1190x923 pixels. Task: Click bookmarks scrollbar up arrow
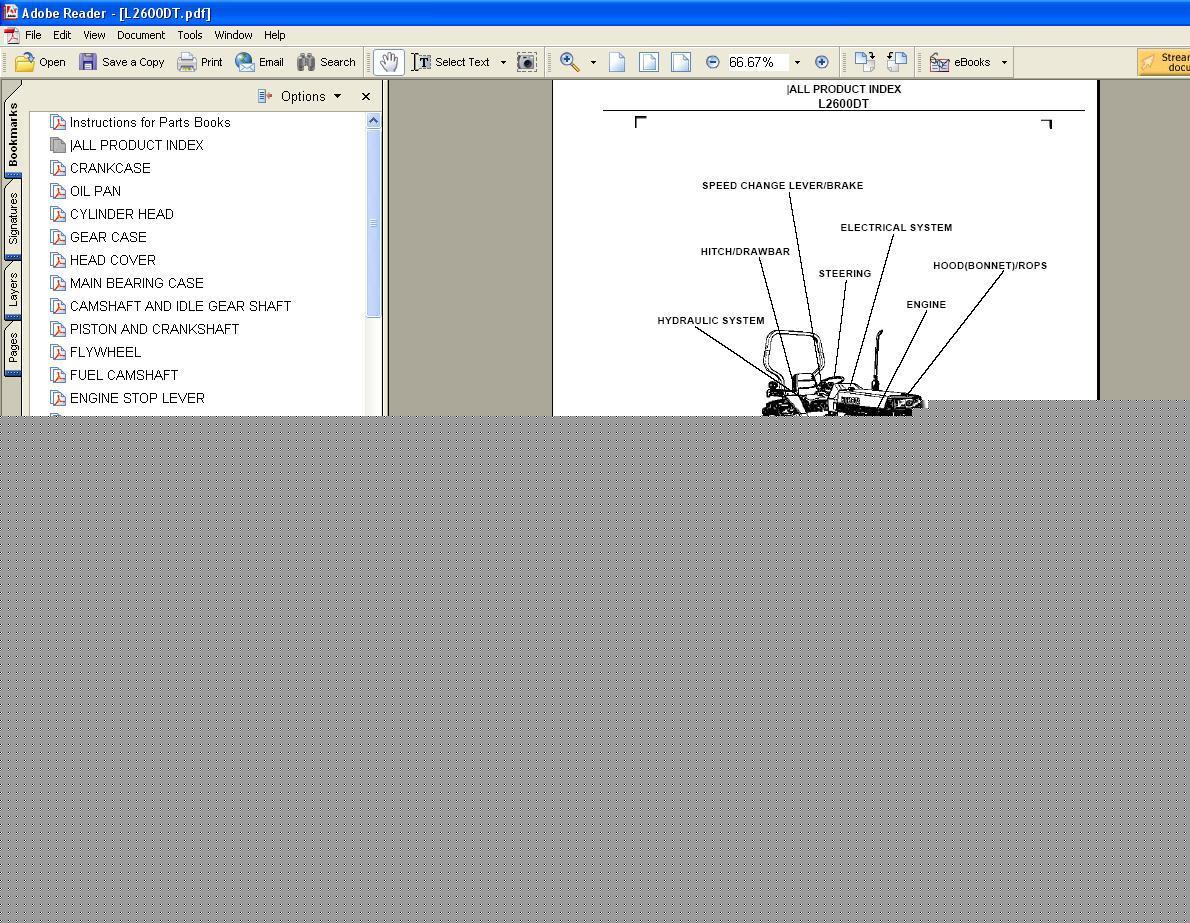[x=373, y=121]
